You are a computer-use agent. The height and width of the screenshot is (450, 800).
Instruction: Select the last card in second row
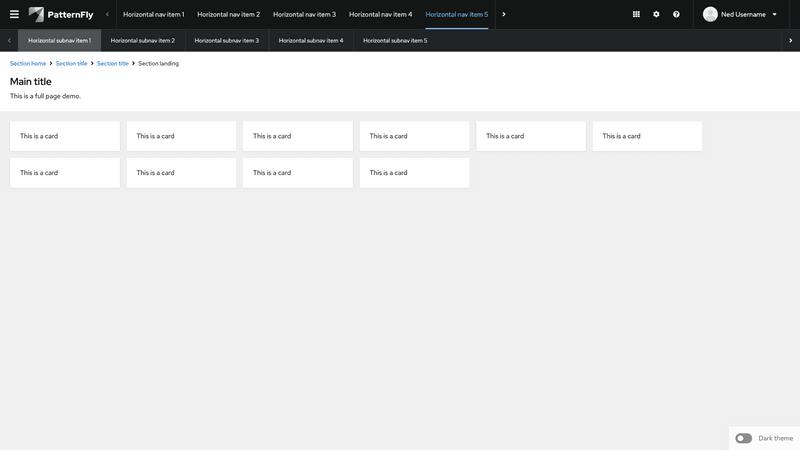414,173
